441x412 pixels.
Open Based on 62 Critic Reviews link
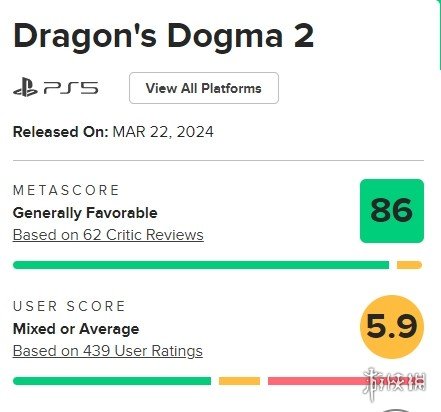pyautogui.click(x=108, y=235)
